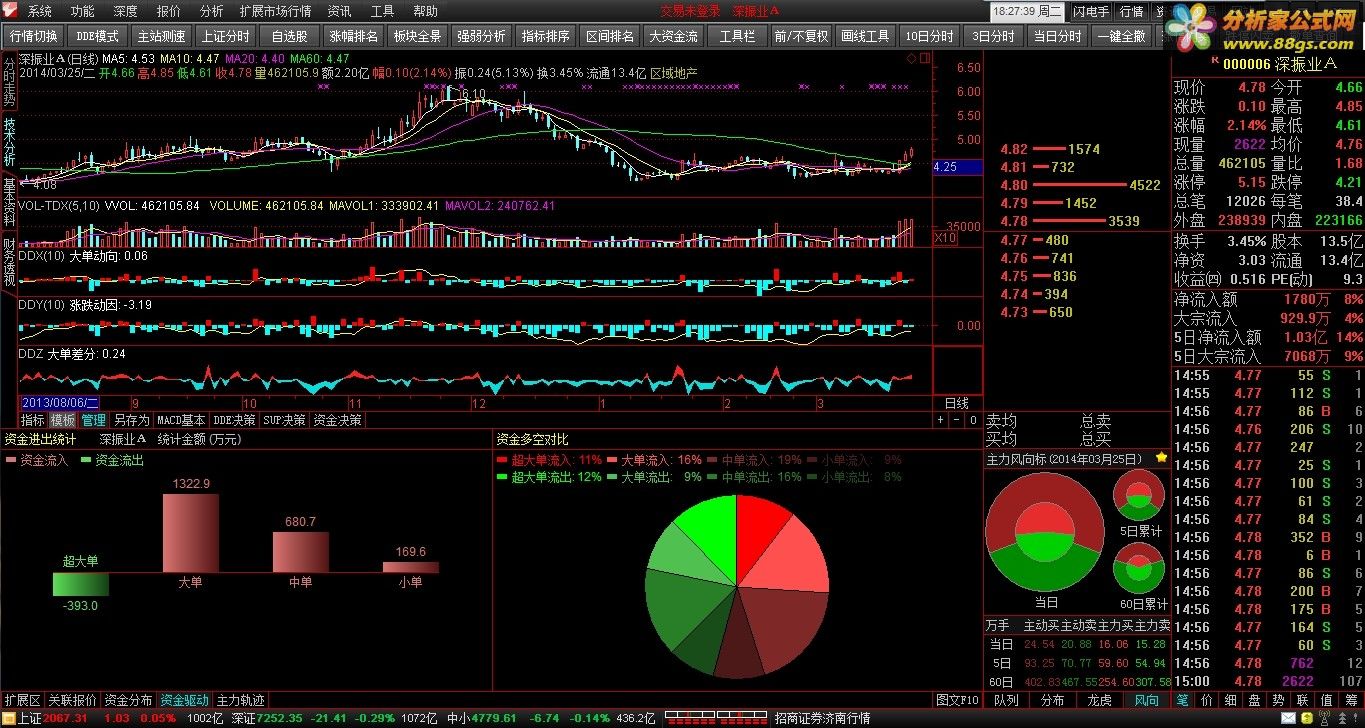Click the 闪电手 button at top right

point(1091,12)
